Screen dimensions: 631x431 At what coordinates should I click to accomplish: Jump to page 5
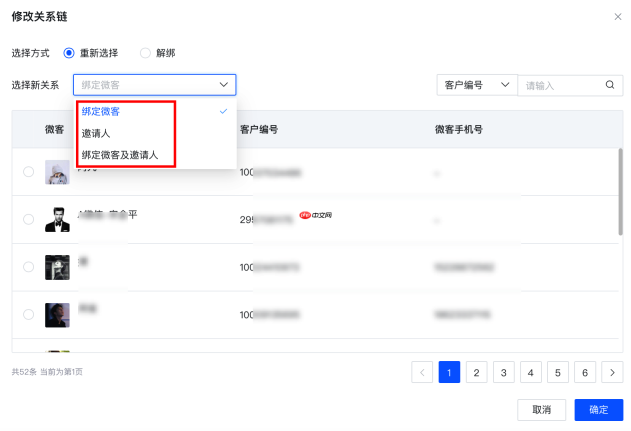coord(558,372)
